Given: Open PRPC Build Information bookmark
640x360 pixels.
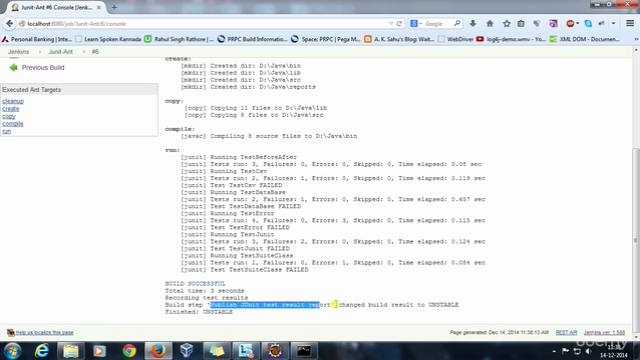Looking at the screenshot, I should coord(252,39).
